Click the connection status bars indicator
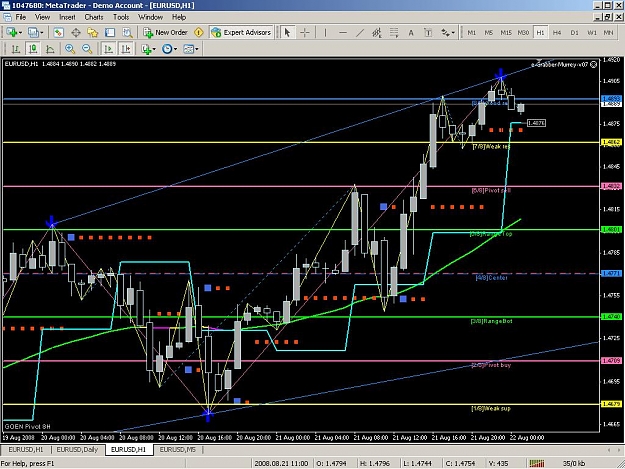This screenshot has width=625, height=469. point(537,463)
